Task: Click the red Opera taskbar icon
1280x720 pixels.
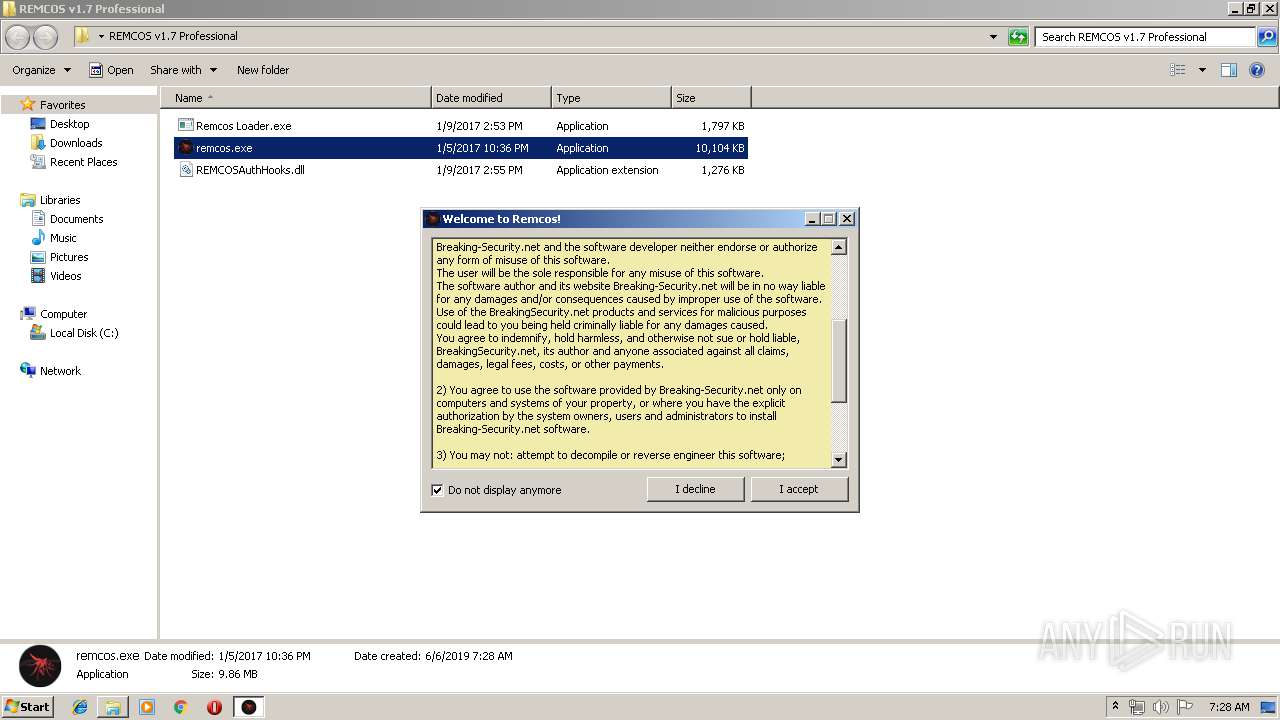Action: click(214, 707)
